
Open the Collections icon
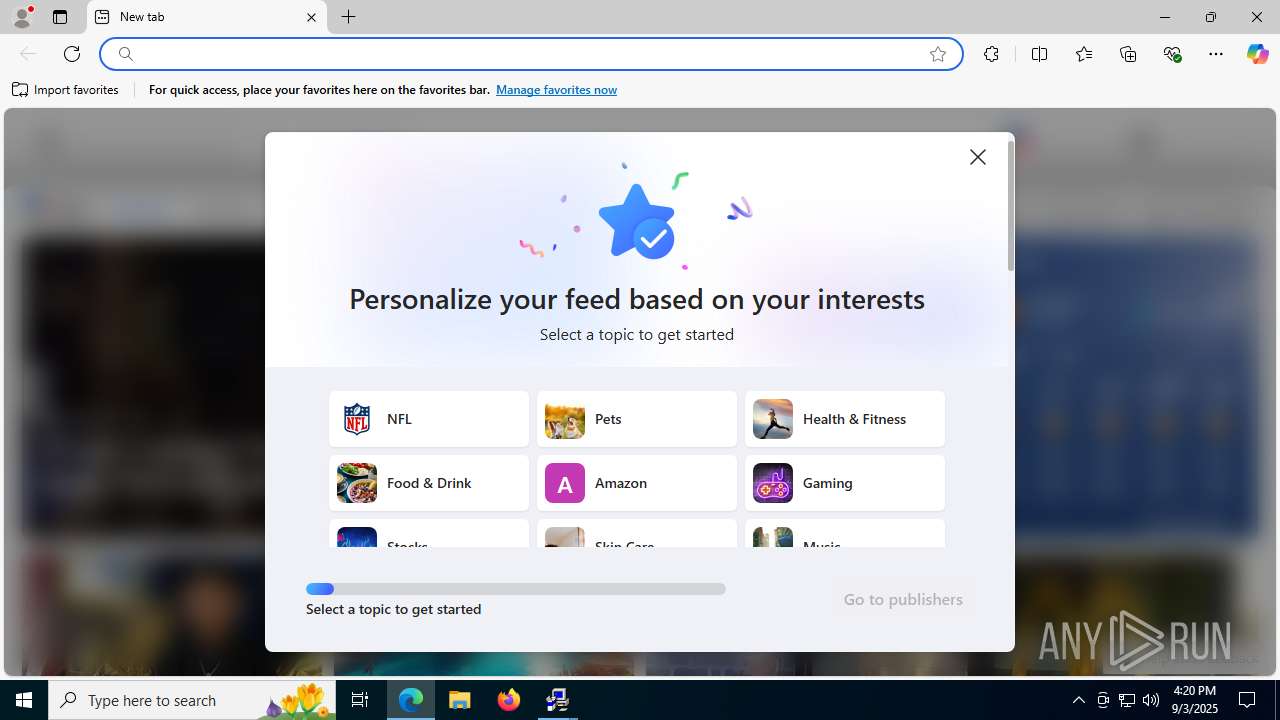coord(1128,54)
